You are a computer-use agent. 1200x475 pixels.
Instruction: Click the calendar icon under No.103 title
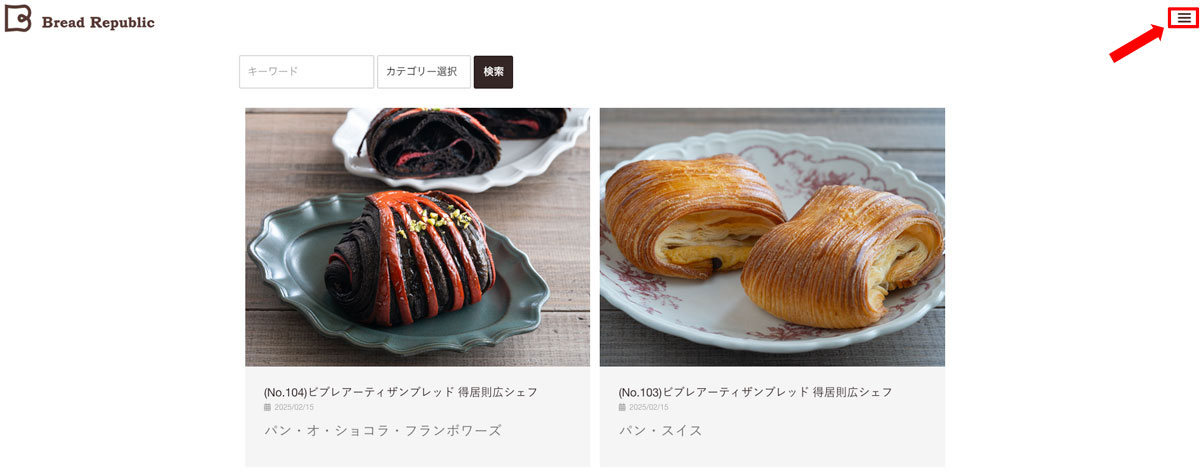[622, 407]
